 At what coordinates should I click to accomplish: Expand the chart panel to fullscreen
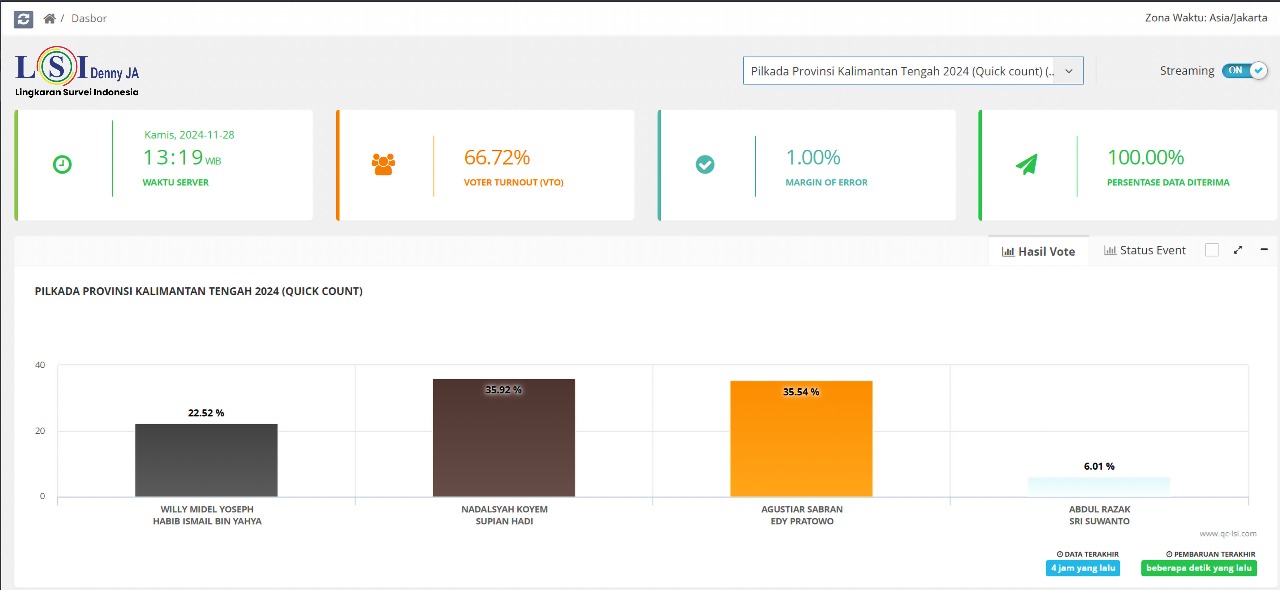click(x=1238, y=250)
